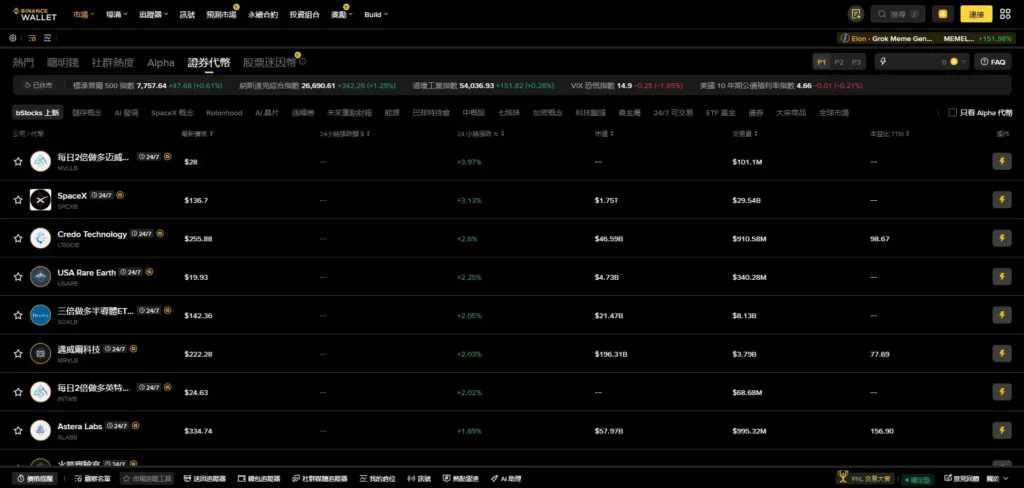Screen dimensions: 1024x488
Task: Quick-trade lightning button for INTWB row
Action: (1002, 392)
